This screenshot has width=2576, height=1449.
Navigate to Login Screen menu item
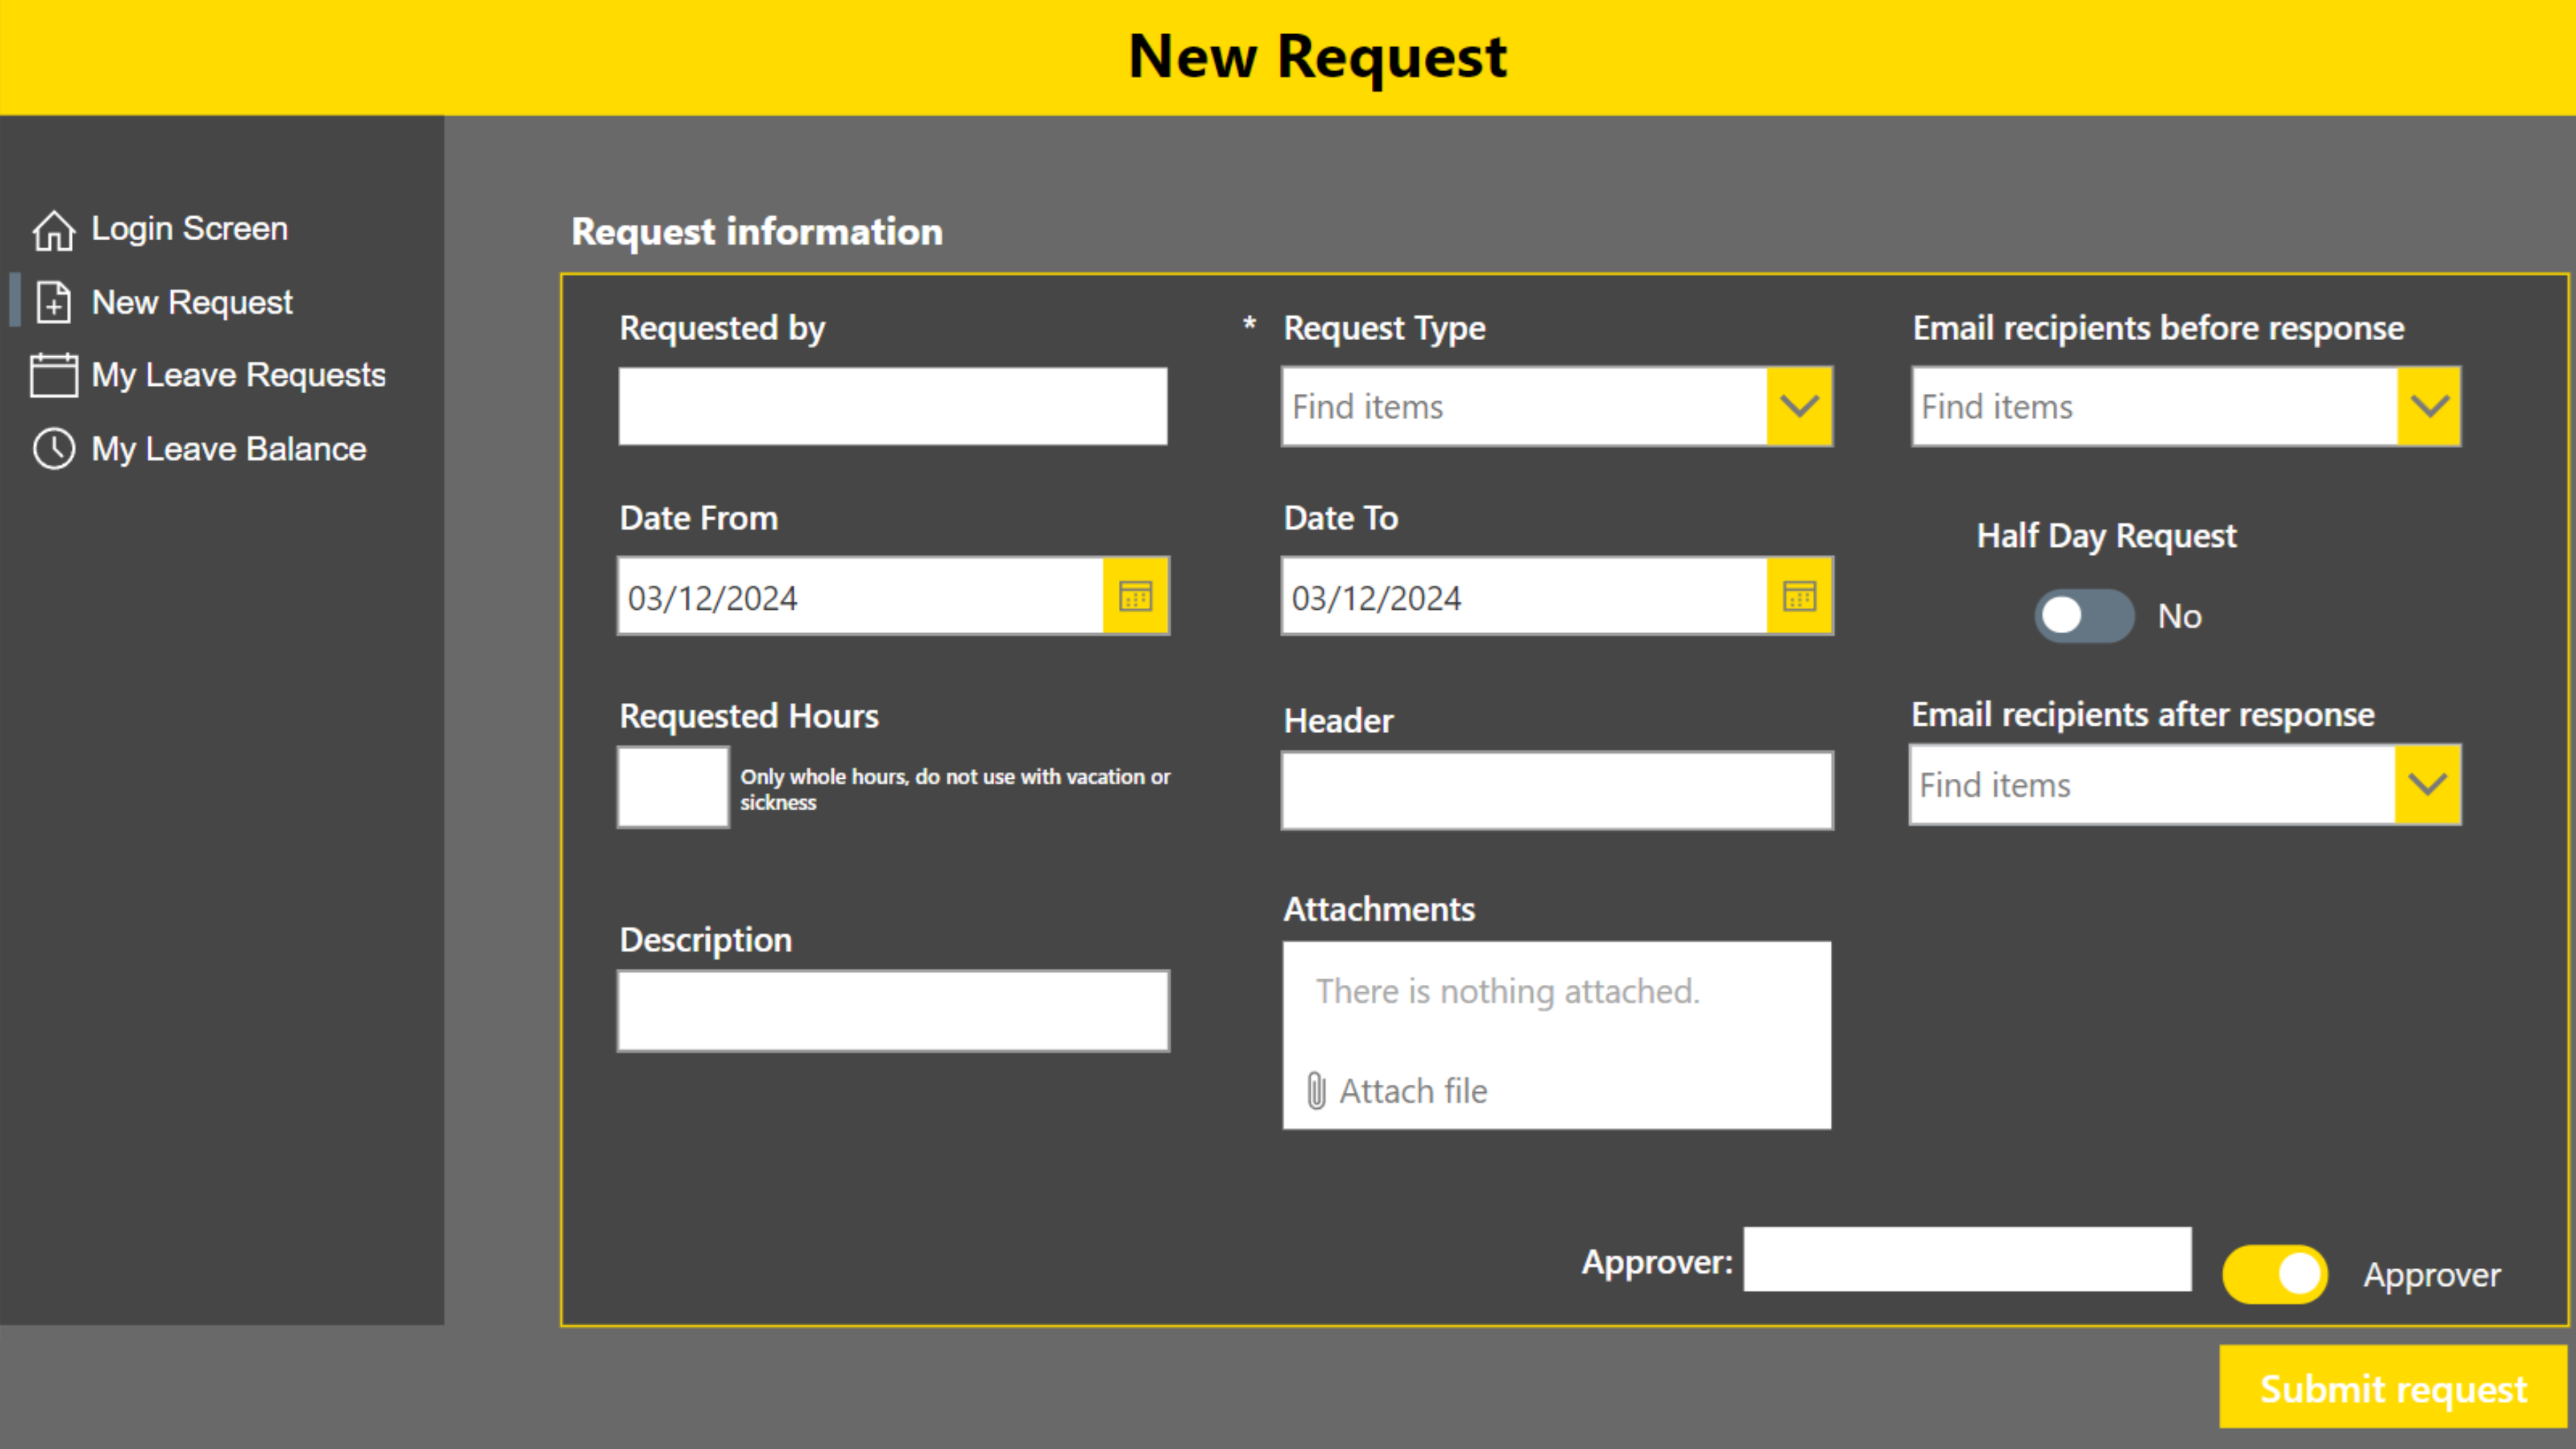click(189, 229)
